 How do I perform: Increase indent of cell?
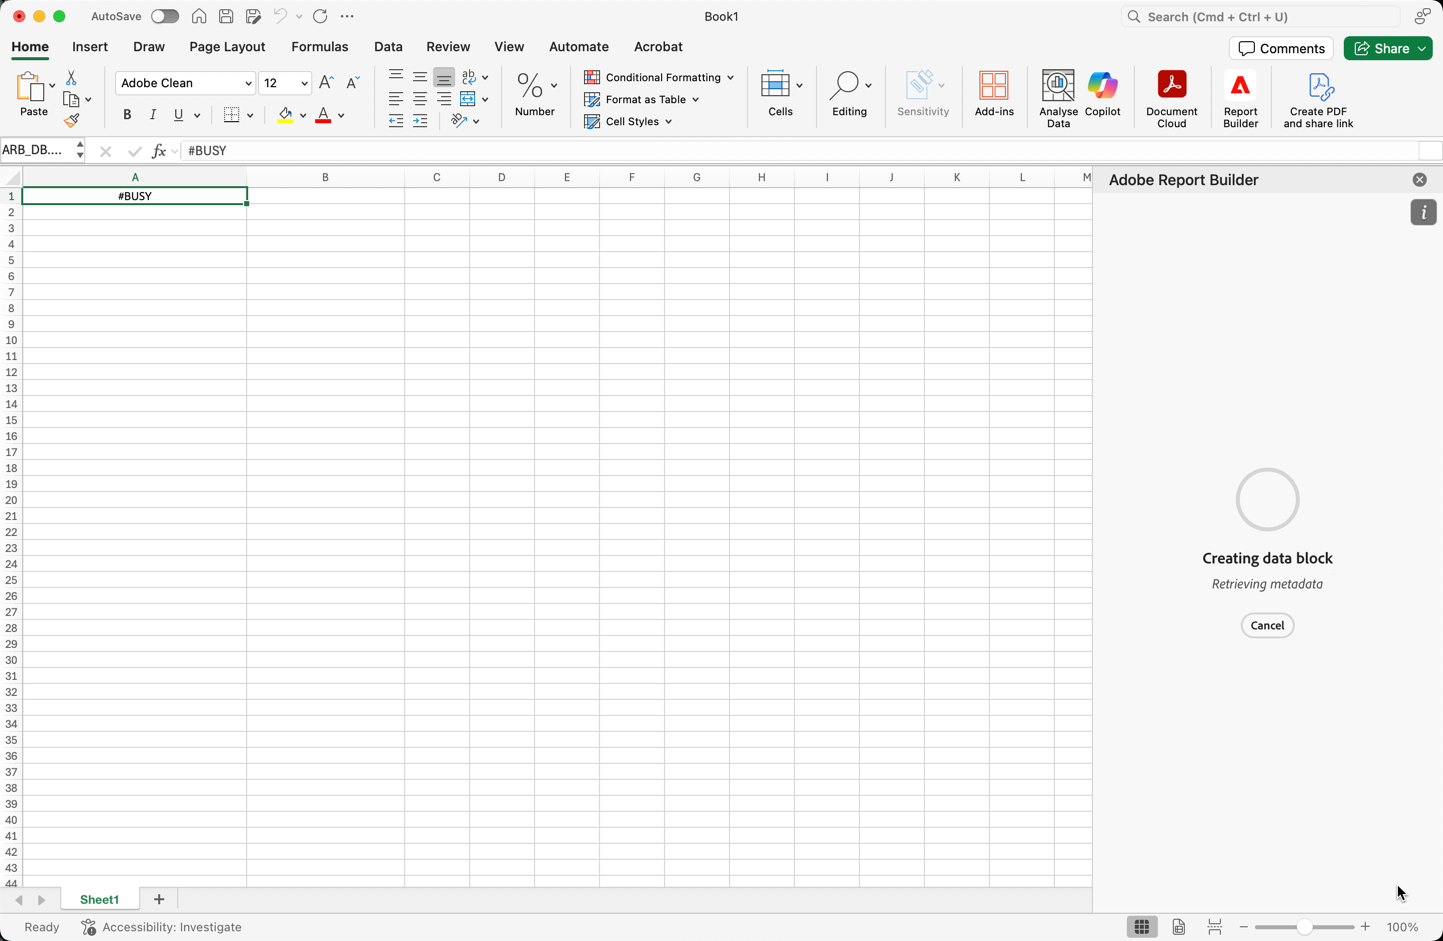click(x=420, y=121)
